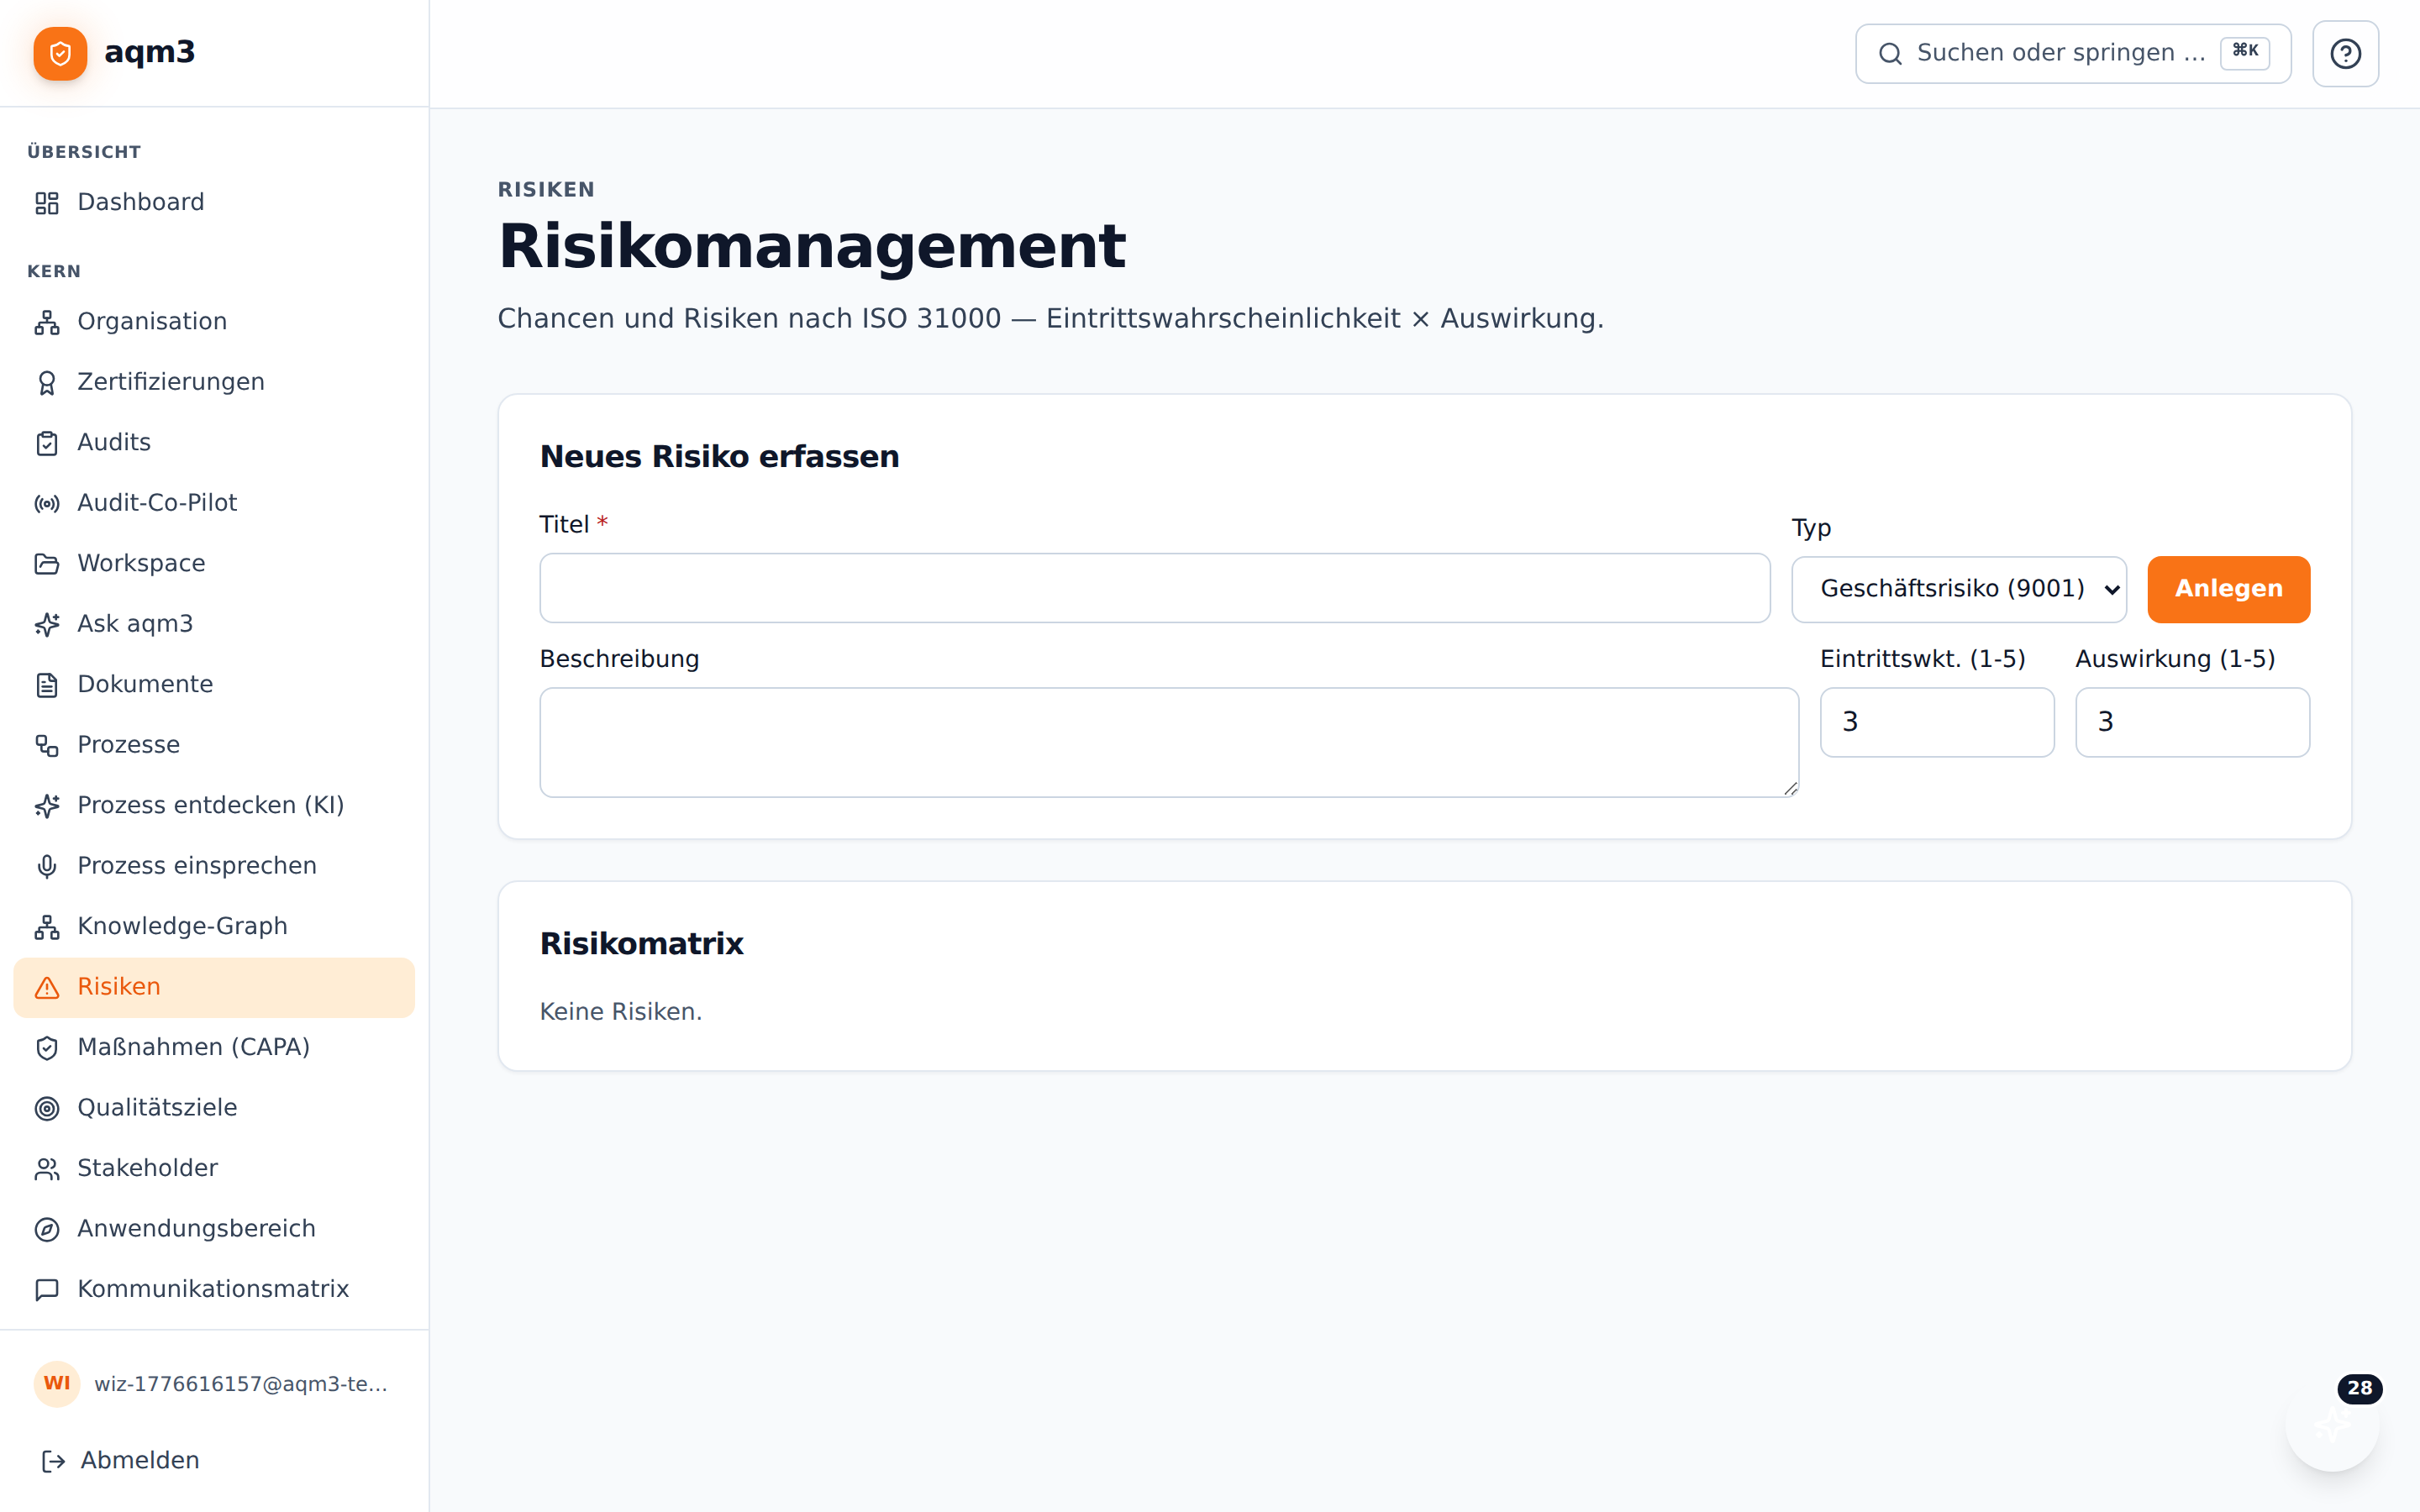The height and width of the screenshot is (1512, 2420).
Task: Click the Knowledge-Graph network icon
Action: click(47, 927)
